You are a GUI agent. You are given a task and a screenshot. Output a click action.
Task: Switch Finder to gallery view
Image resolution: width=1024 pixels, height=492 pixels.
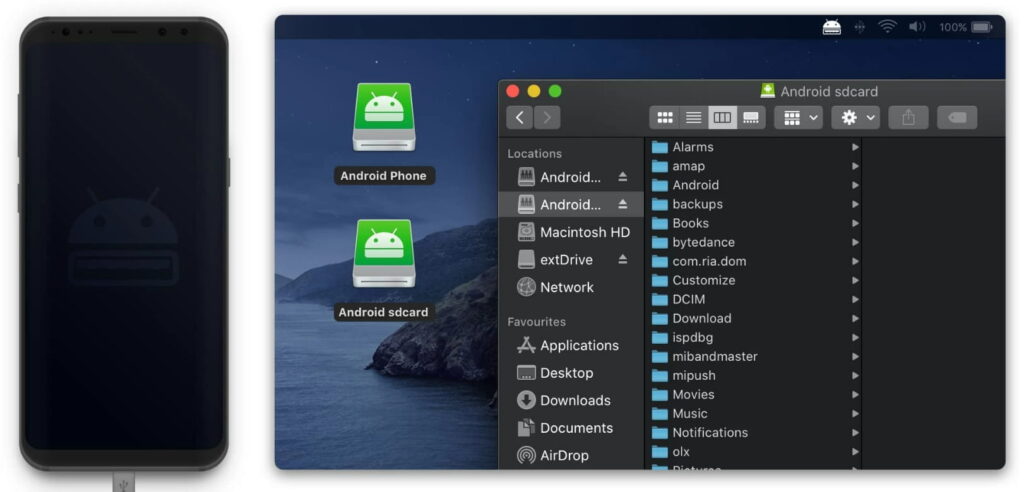(x=751, y=118)
